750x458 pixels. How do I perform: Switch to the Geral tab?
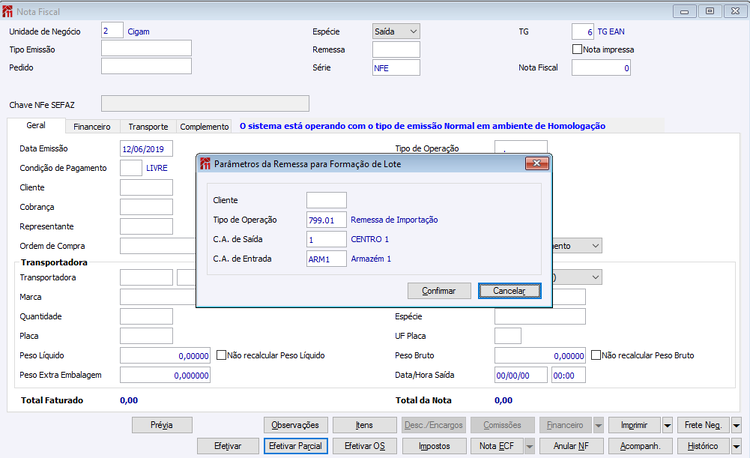point(36,125)
